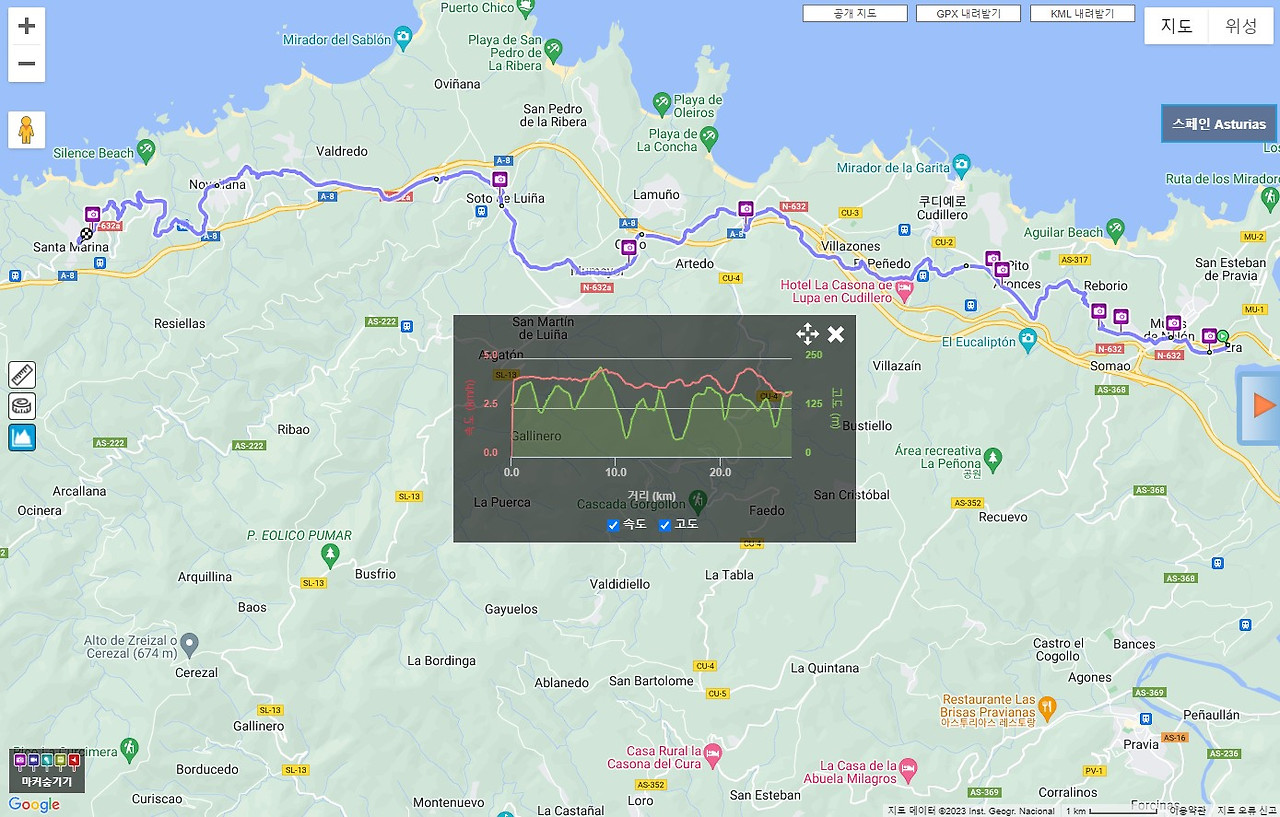Click Aguilar Beach pin

click(1116, 231)
